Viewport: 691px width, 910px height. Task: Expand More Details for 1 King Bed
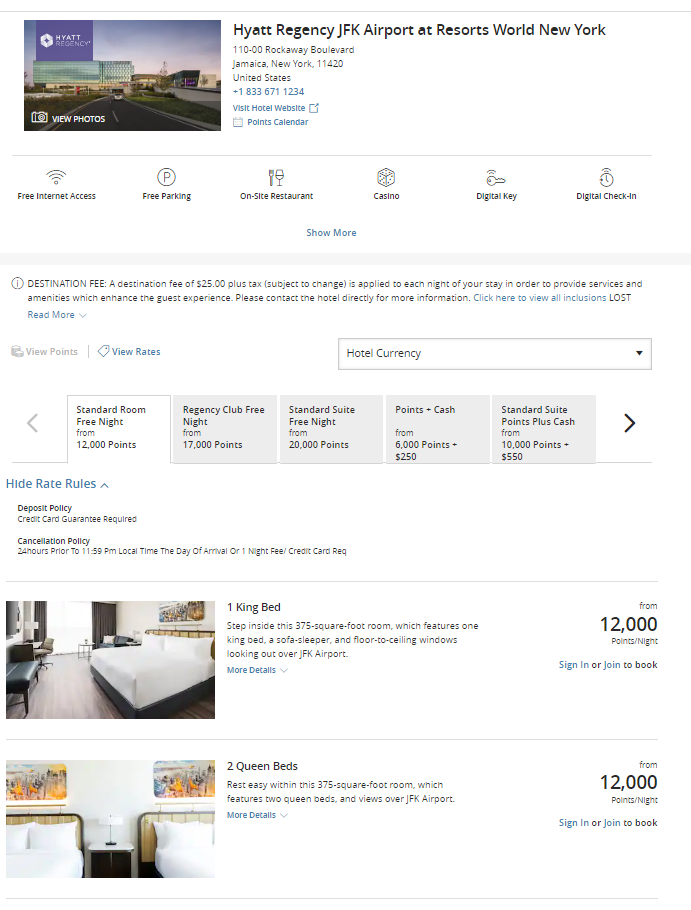pyautogui.click(x=257, y=670)
